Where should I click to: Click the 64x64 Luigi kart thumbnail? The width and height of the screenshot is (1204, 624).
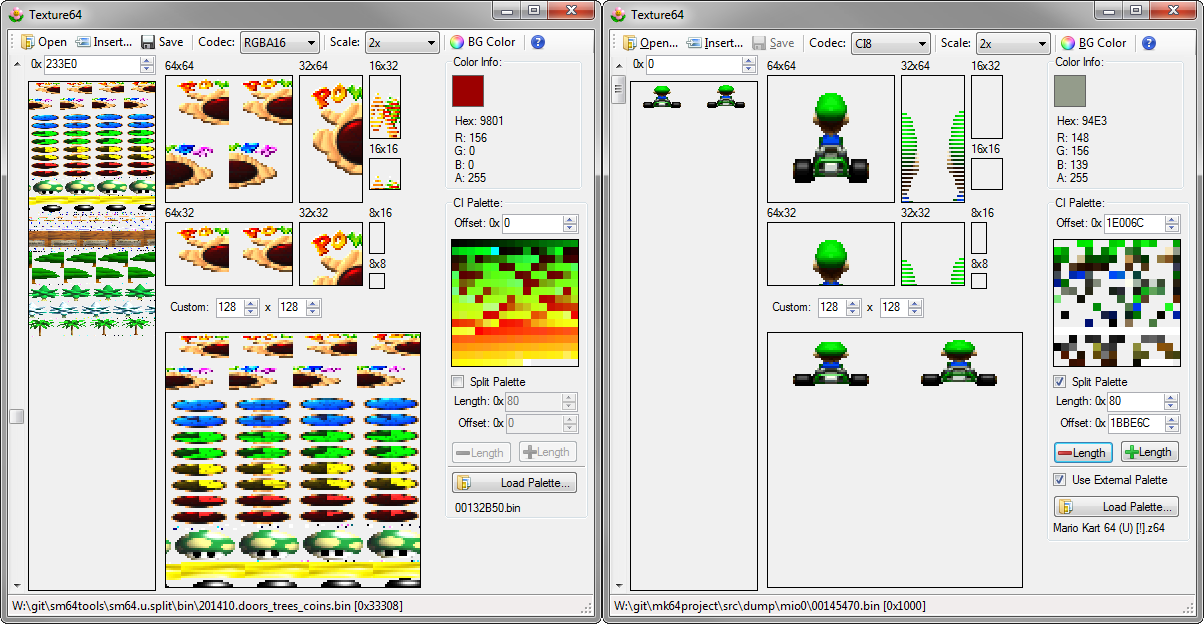(830, 139)
